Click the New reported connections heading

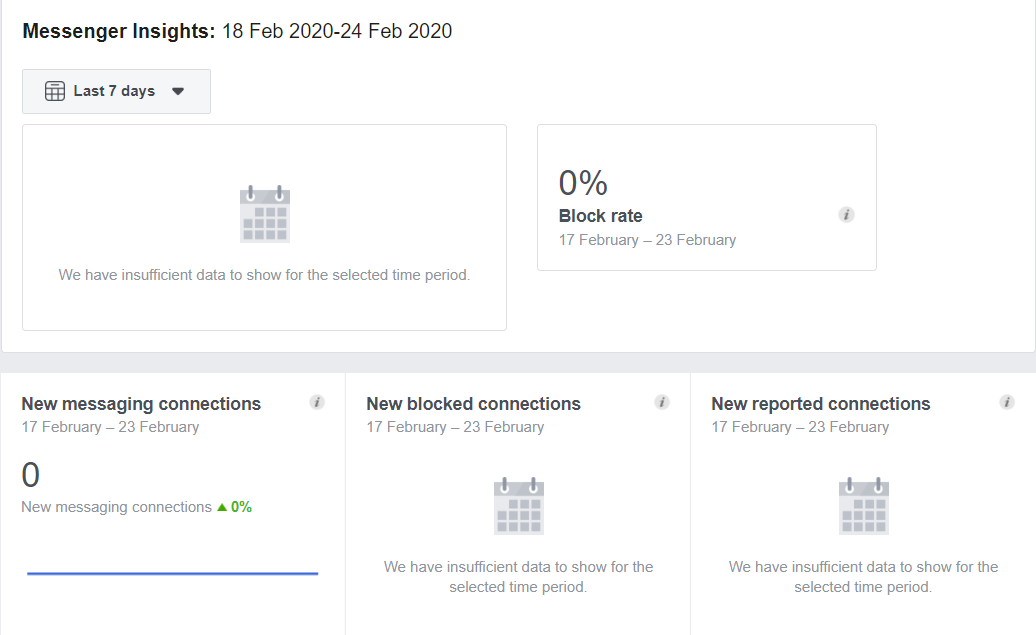[820, 403]
